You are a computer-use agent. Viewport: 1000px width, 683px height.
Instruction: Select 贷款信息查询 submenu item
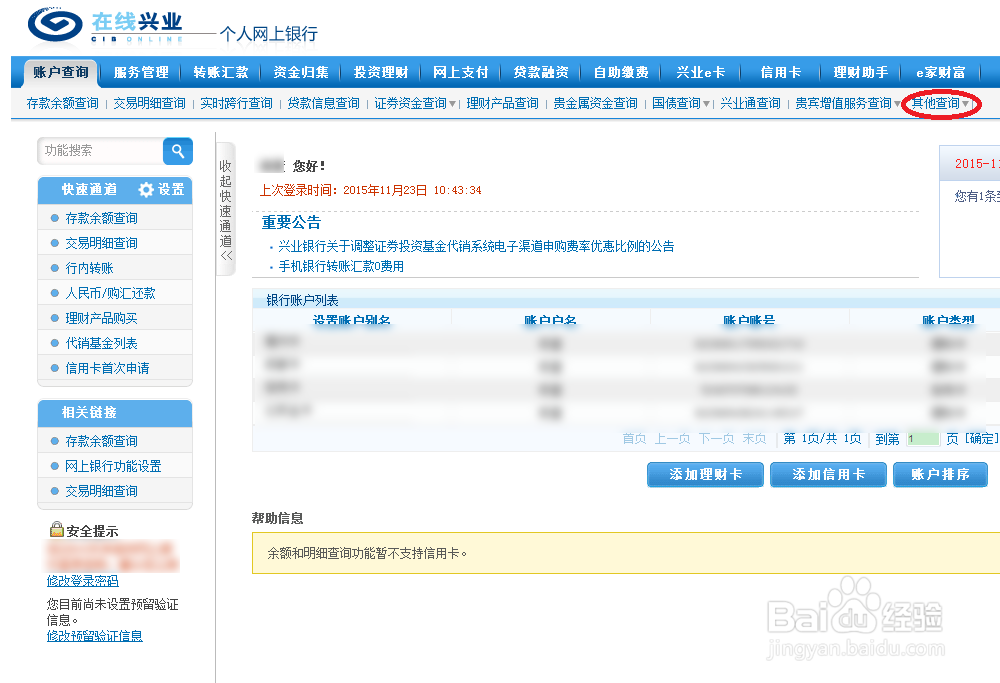(x=323, y=103)
